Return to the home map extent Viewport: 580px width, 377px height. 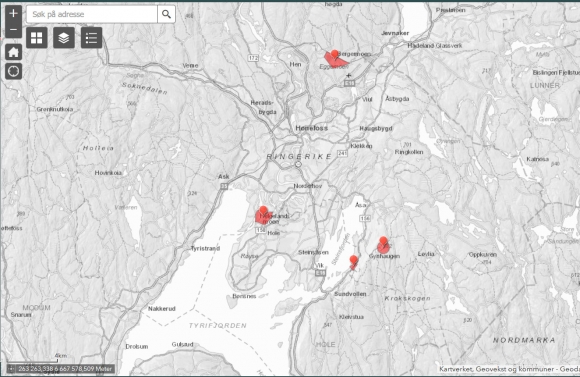pos(13,52)
